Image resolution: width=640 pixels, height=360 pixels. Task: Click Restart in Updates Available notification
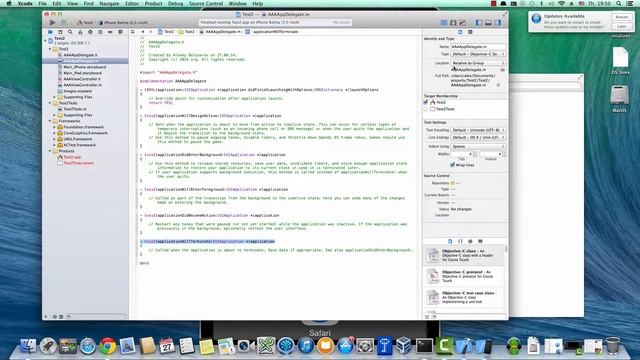(x=621, y=17)
